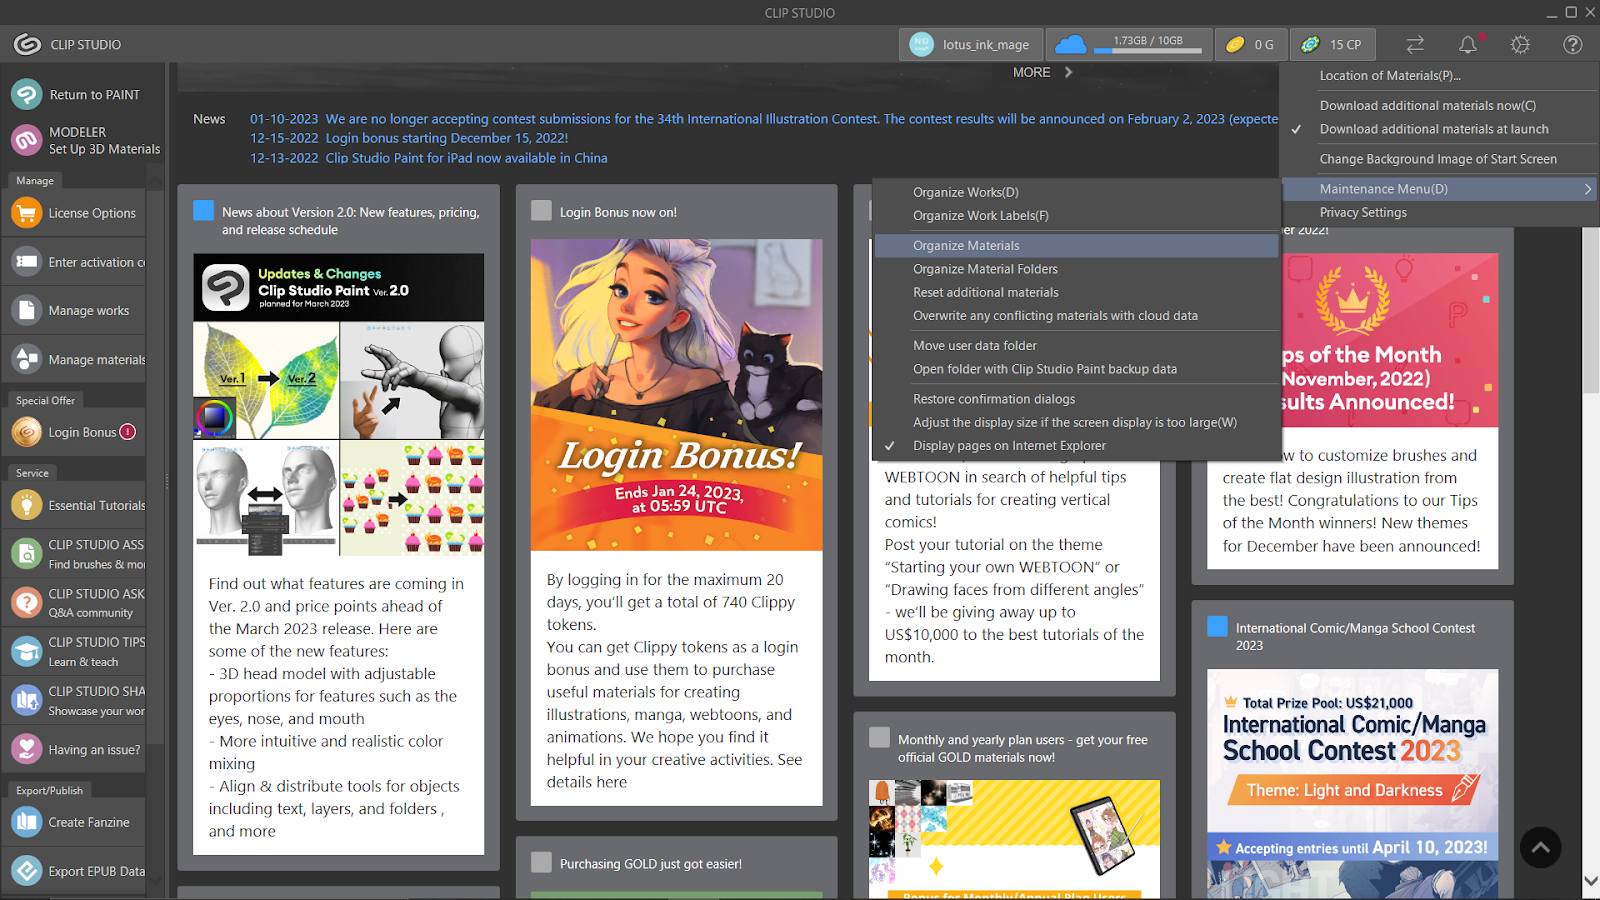Image resolution: width=1600 pixels, height=900 pixels.
Task: Open Login Bonus sidebar icon
Action: [26, 432]
